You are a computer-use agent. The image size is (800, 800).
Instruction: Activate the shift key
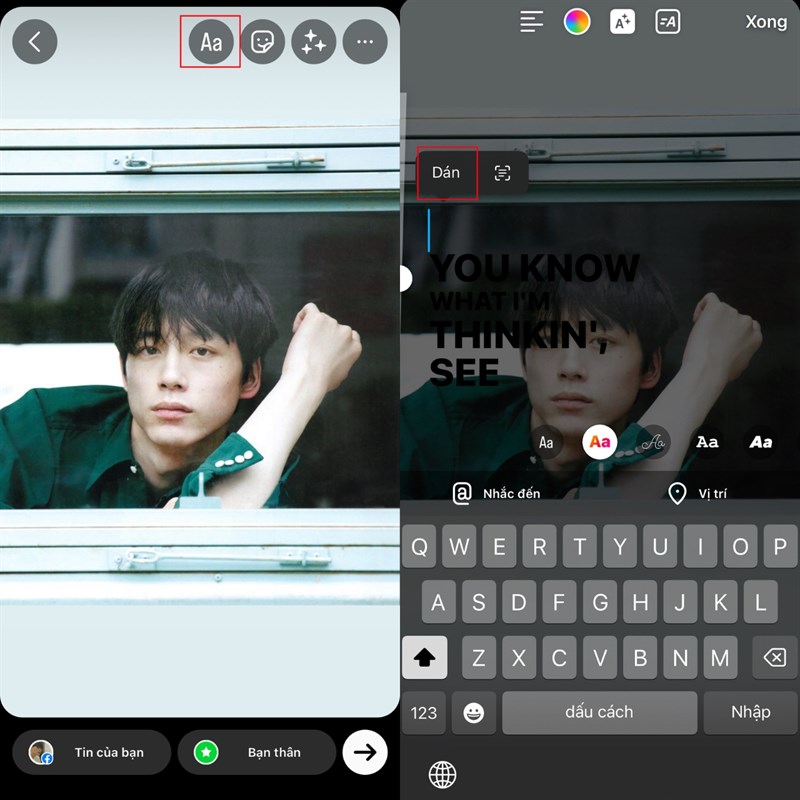pyautogui.click(x=423, y=658)
